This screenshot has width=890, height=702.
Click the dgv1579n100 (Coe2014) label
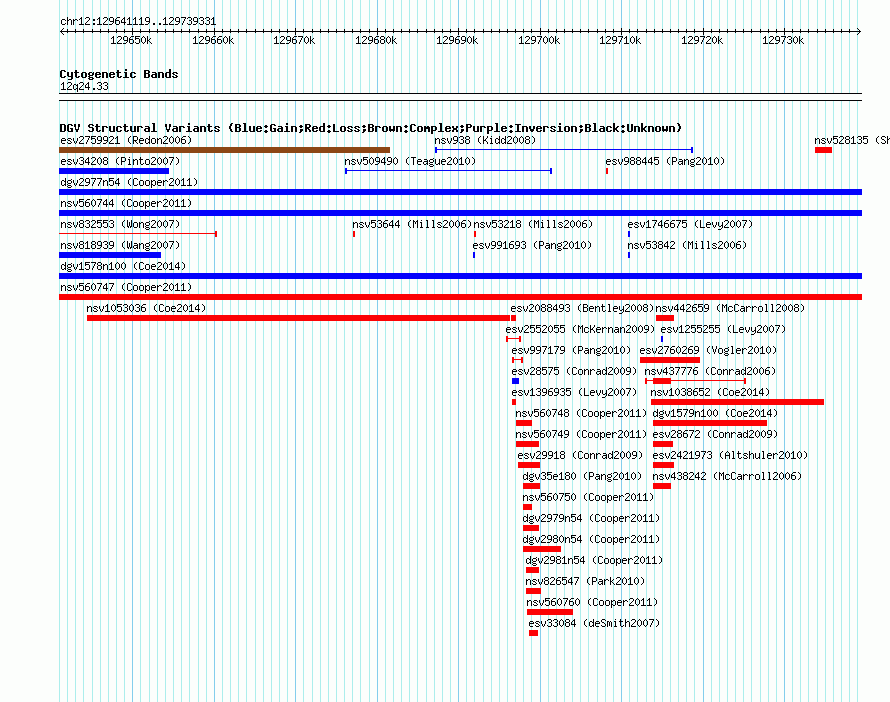click(715, 413)
